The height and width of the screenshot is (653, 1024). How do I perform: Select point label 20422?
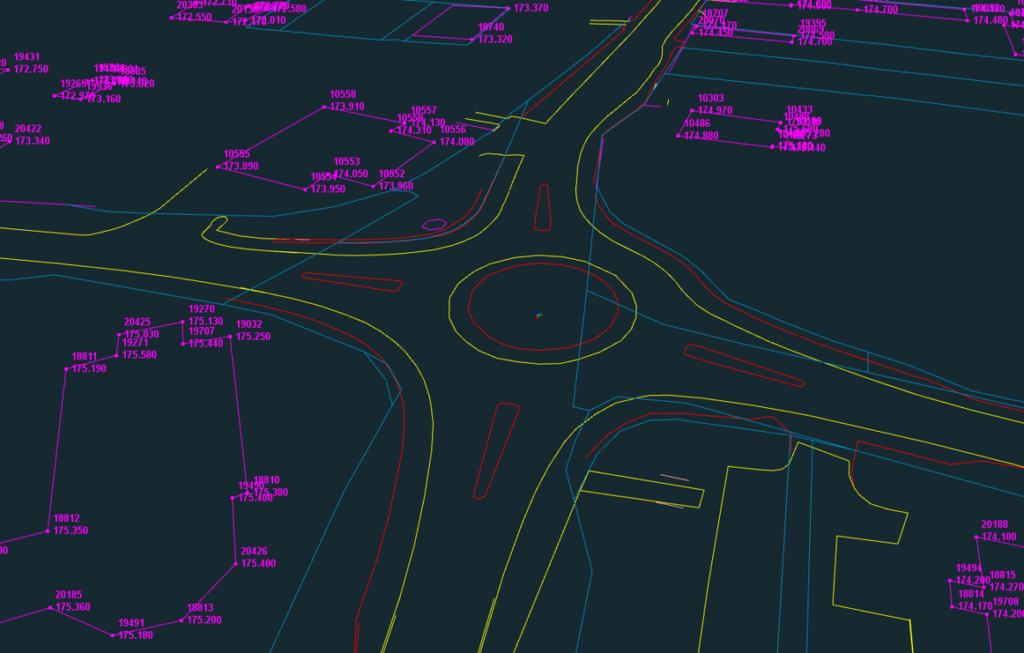[28, 129]
